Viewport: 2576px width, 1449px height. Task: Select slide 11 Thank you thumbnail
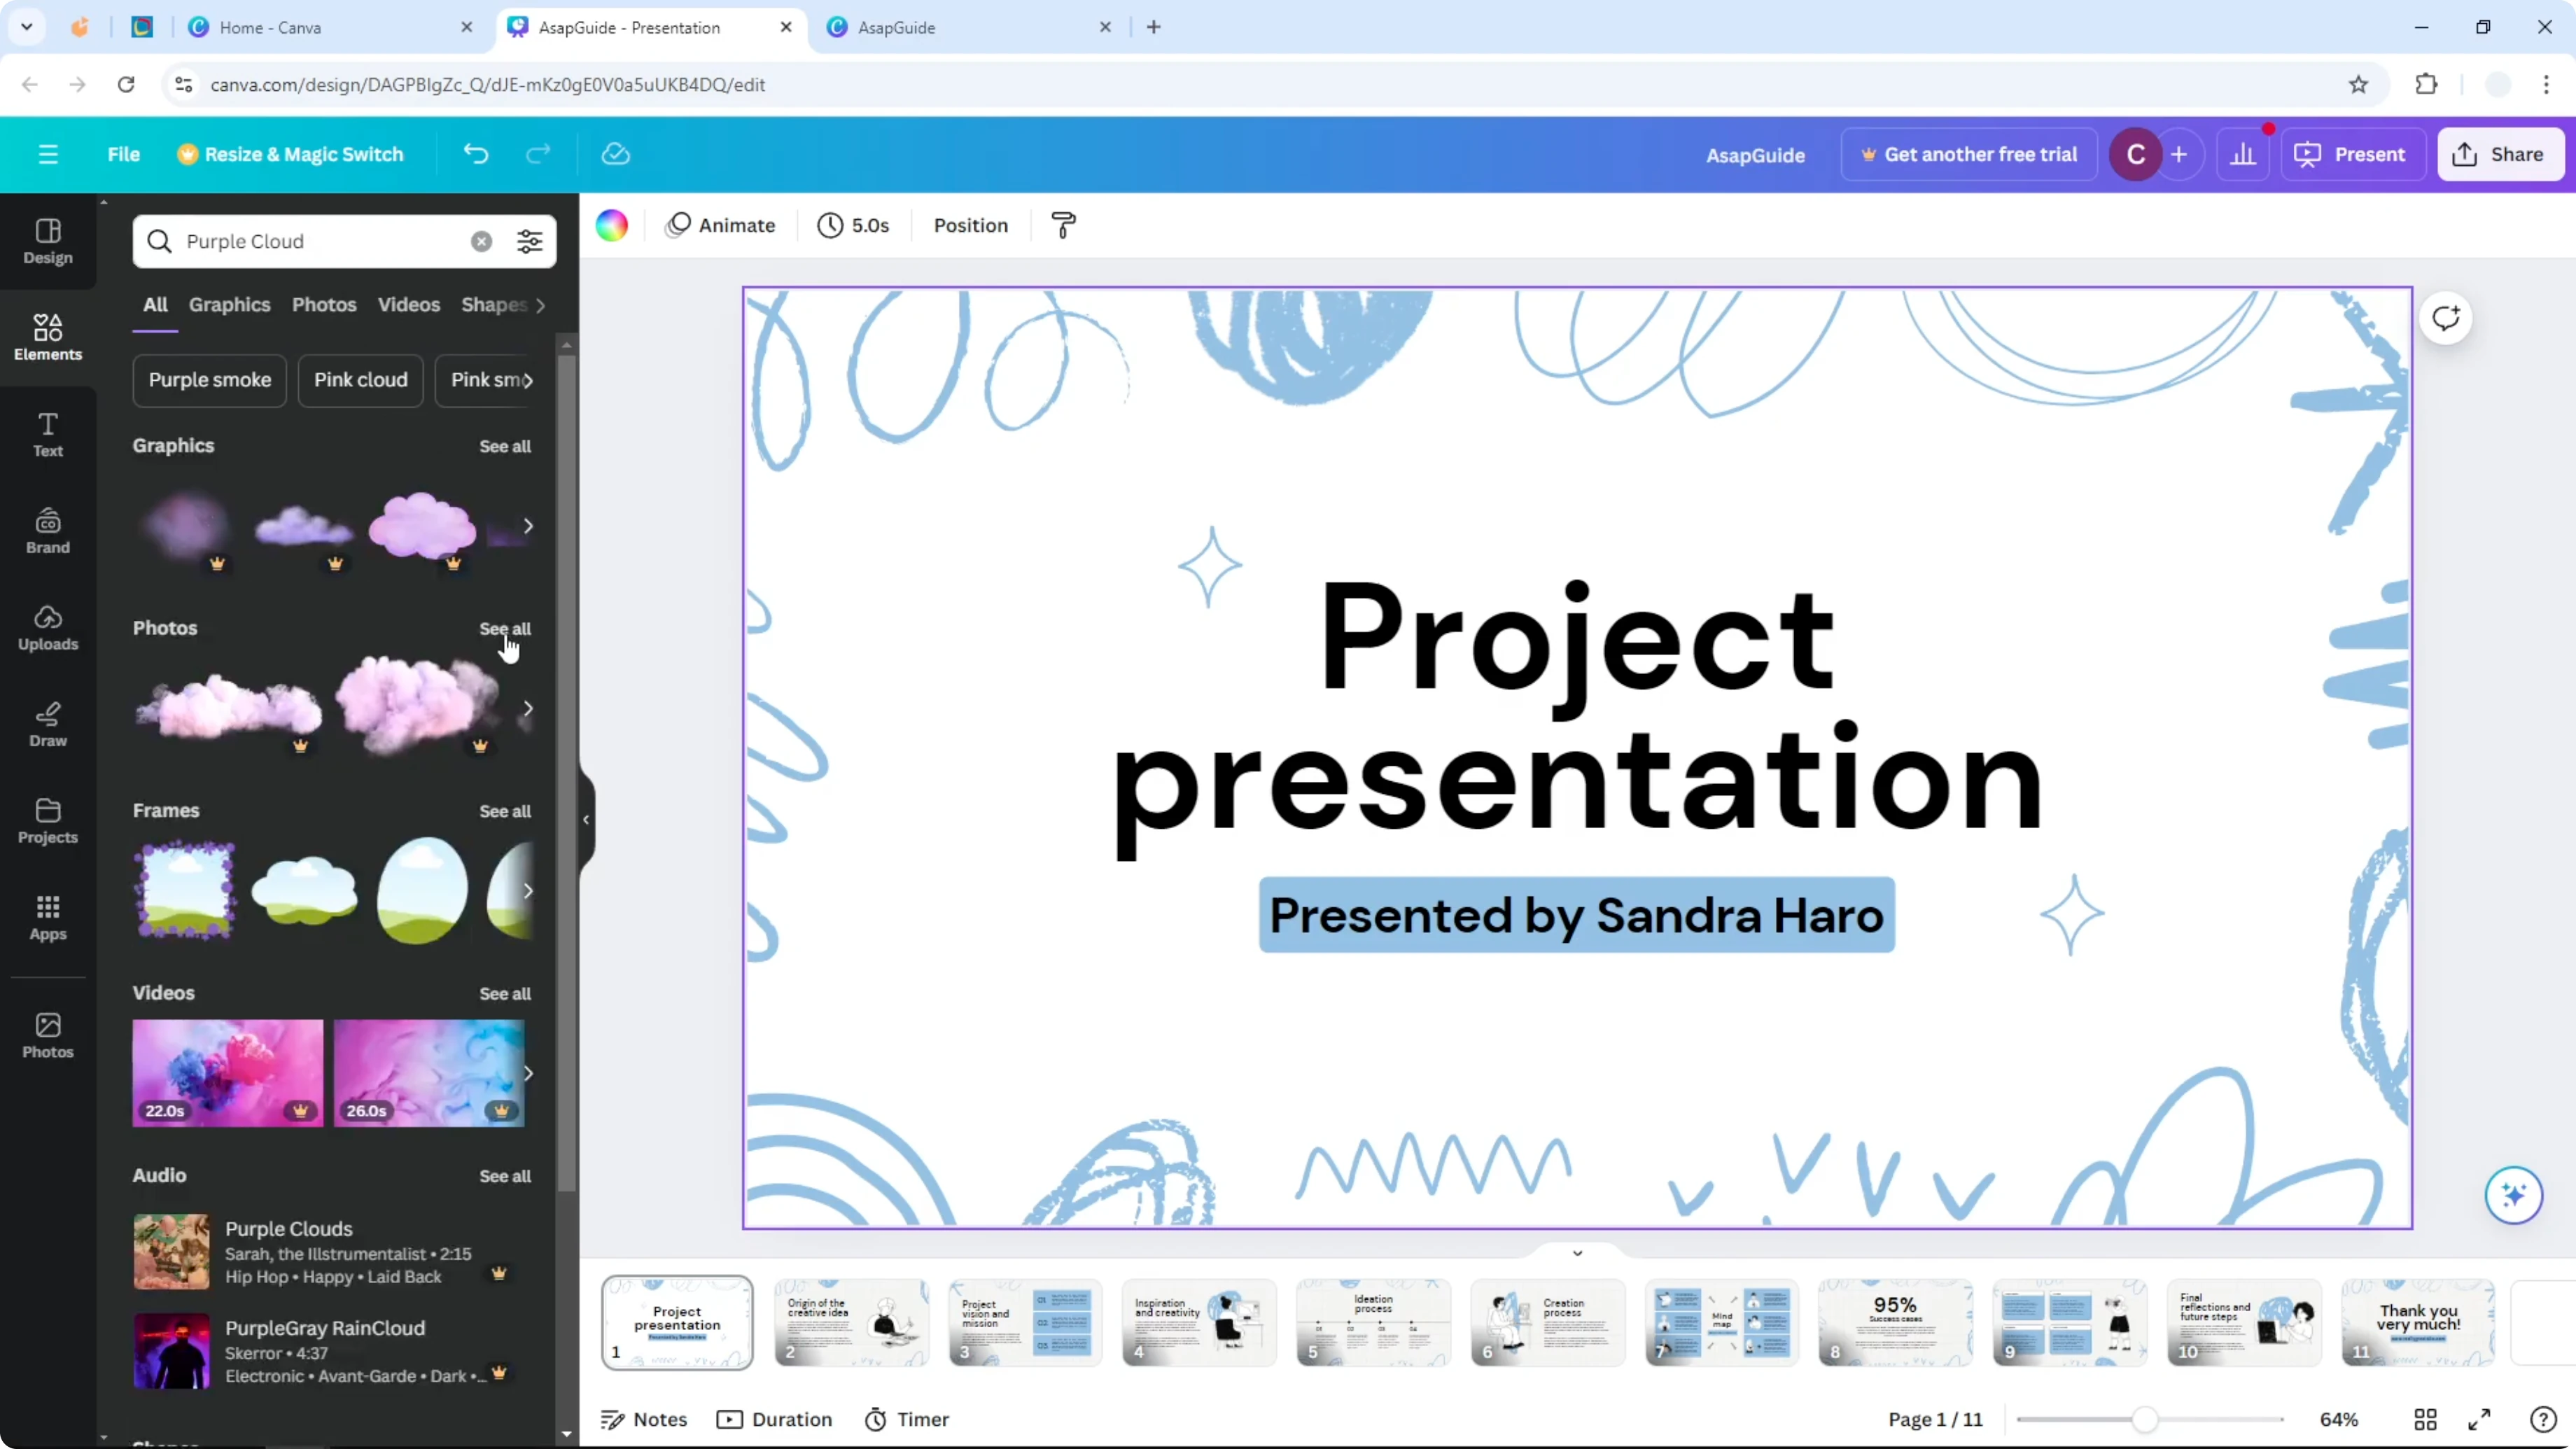[2418, 1322]
